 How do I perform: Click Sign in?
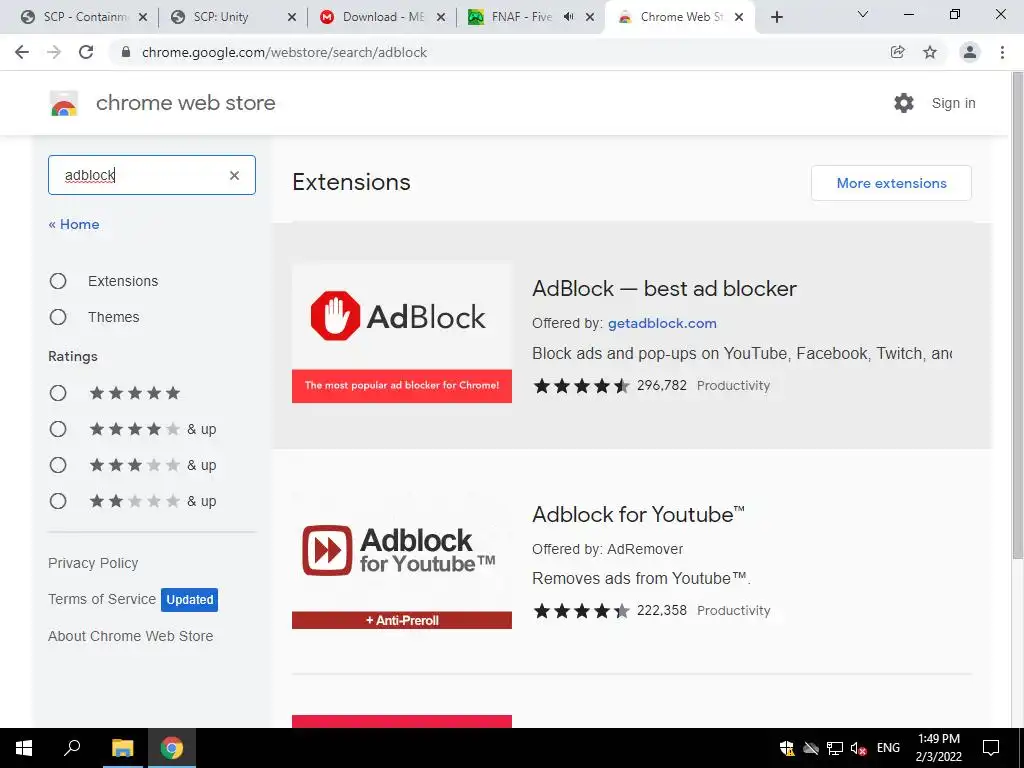coord(953,103)
